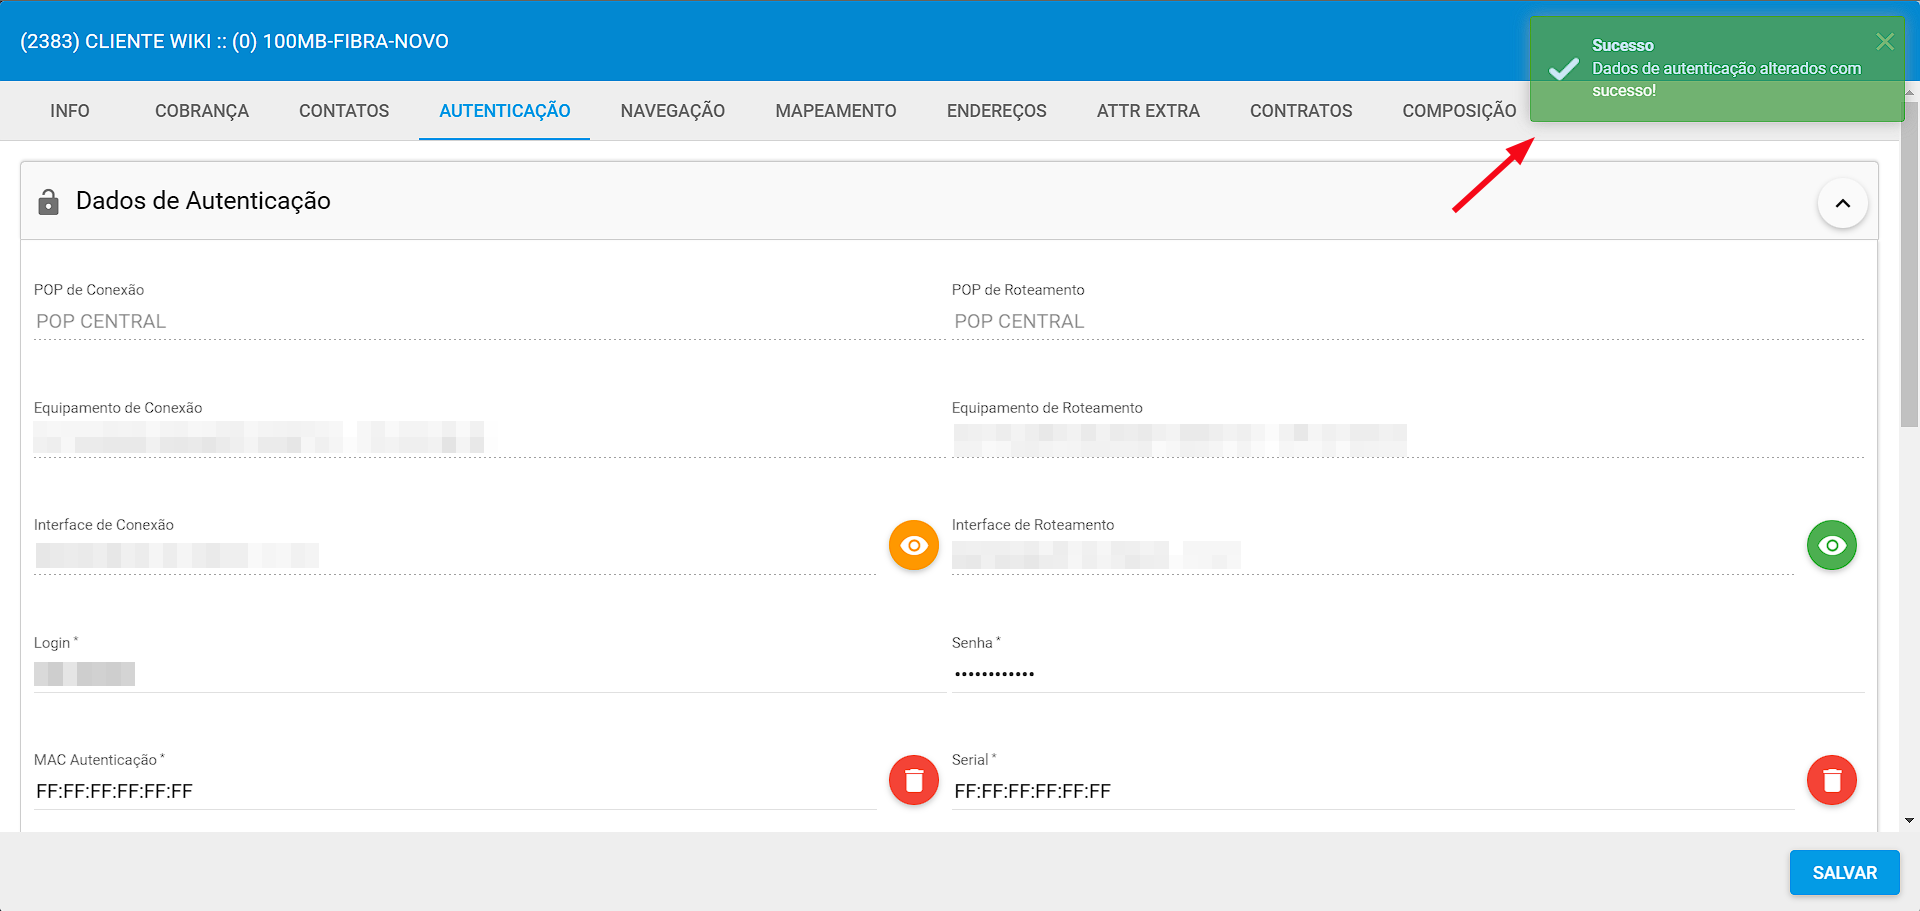The image size is (1920, 911).
Task: Open the COMPOSIÇÃO tab
Action: [1459, 111]
